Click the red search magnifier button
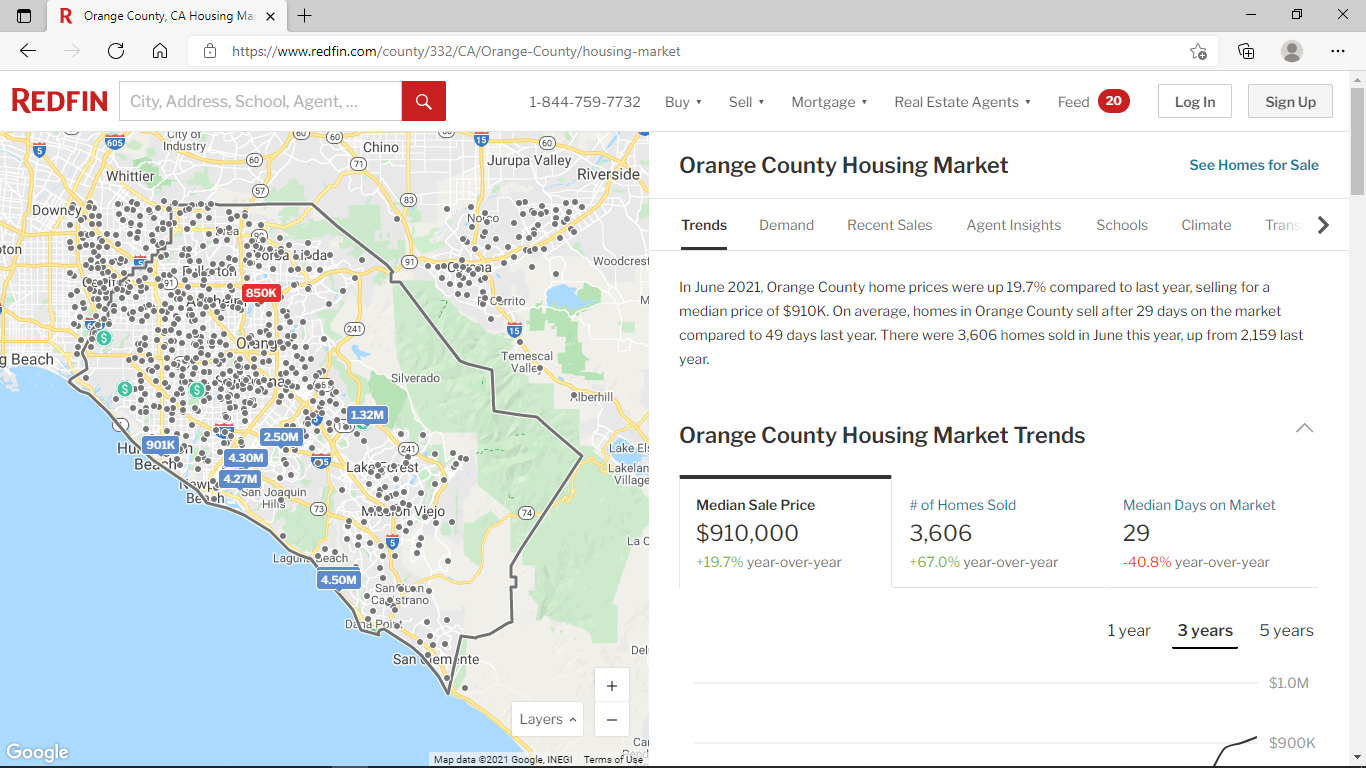The width and height of the screenshot is (1366, 768). 423,101
